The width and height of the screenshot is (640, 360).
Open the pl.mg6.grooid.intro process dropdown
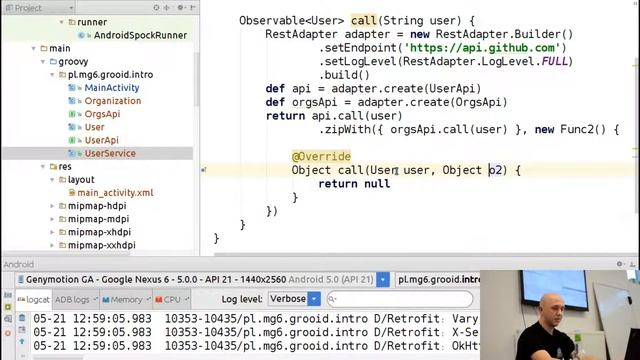click(x=438, y=280)
